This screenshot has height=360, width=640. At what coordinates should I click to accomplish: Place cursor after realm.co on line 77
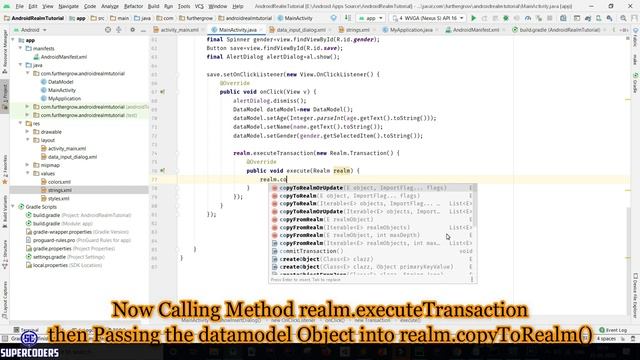point(287,180)
